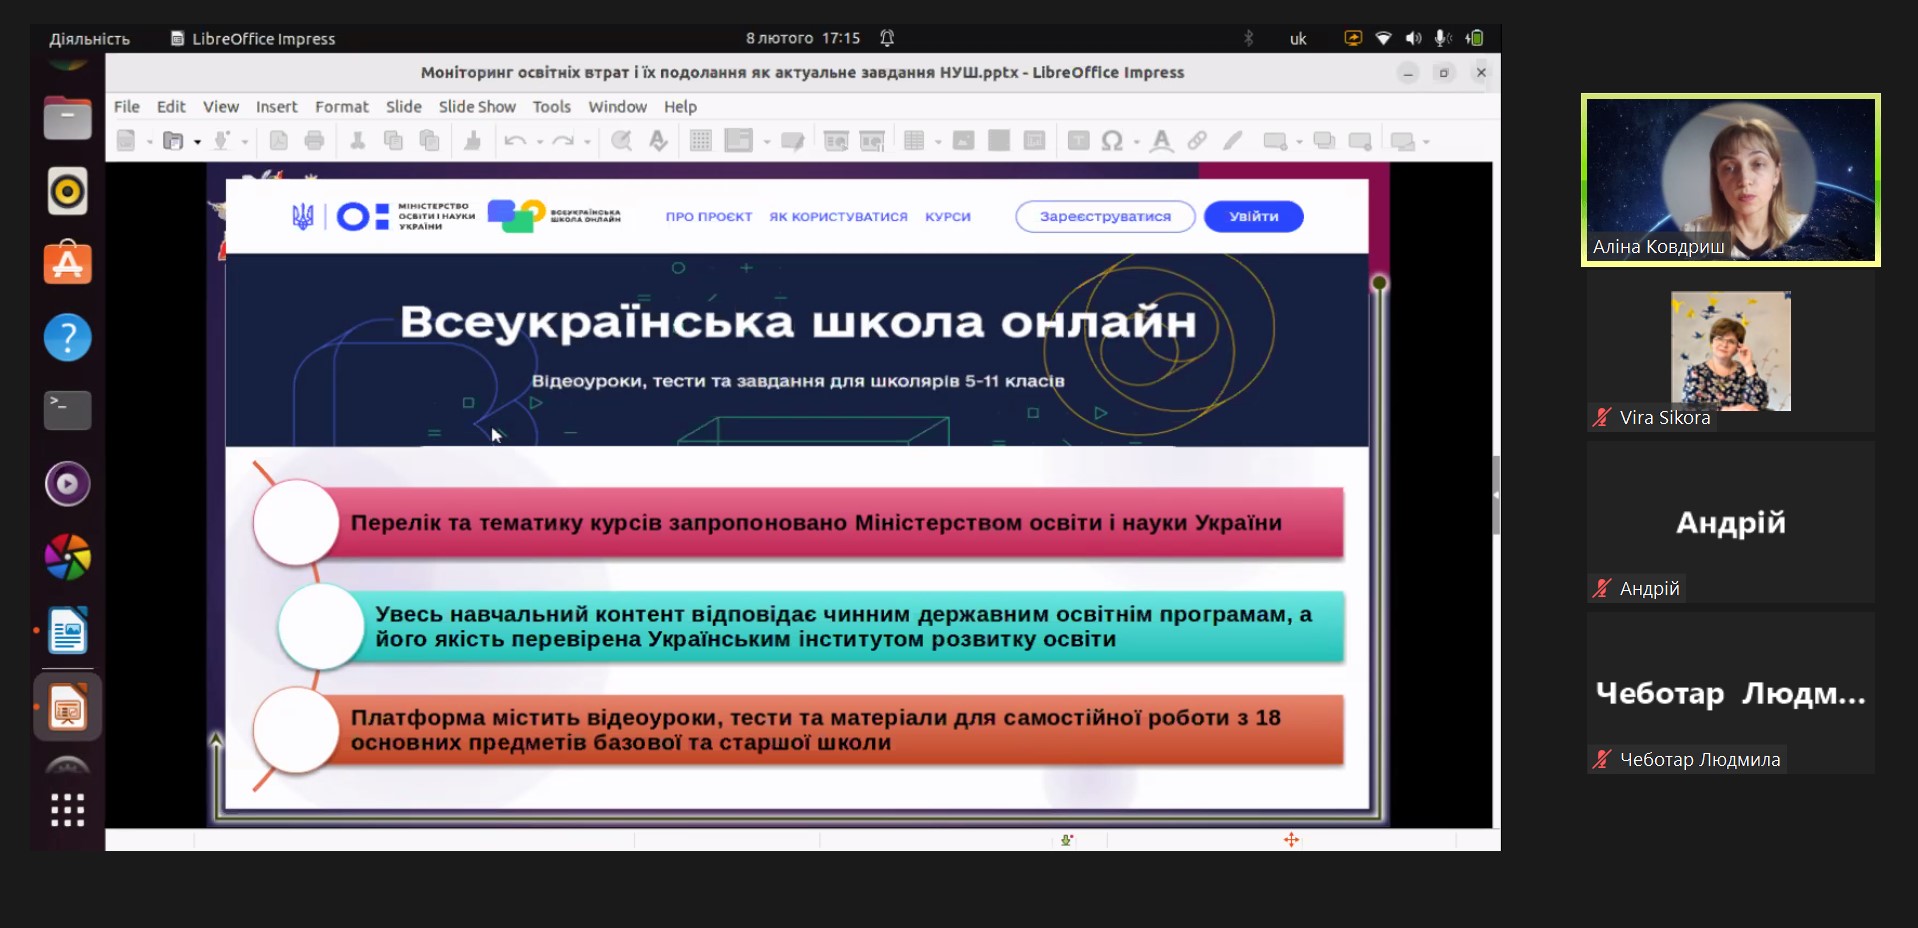Select the Insert Text Box tool
The image size is (1918, 928).
(1078, 141)
